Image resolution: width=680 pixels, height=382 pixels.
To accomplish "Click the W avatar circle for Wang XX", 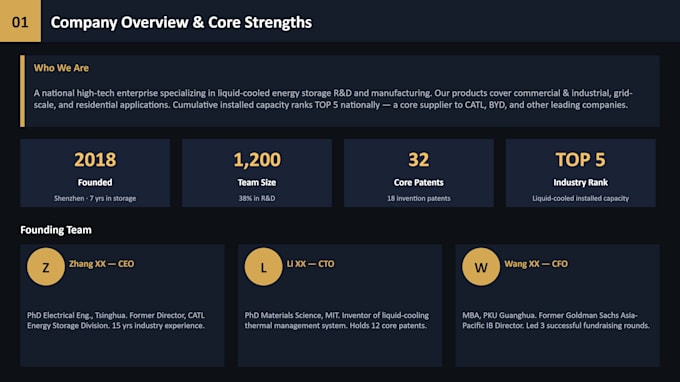I will [481, 267].
